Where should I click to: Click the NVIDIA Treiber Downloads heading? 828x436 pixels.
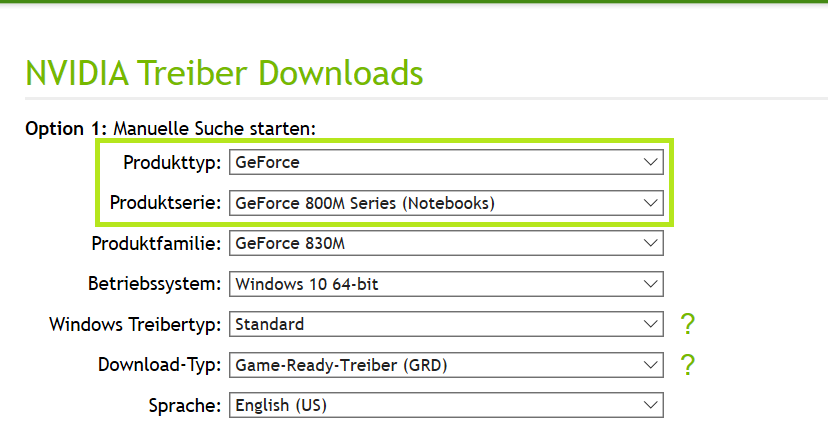[223, 73]
